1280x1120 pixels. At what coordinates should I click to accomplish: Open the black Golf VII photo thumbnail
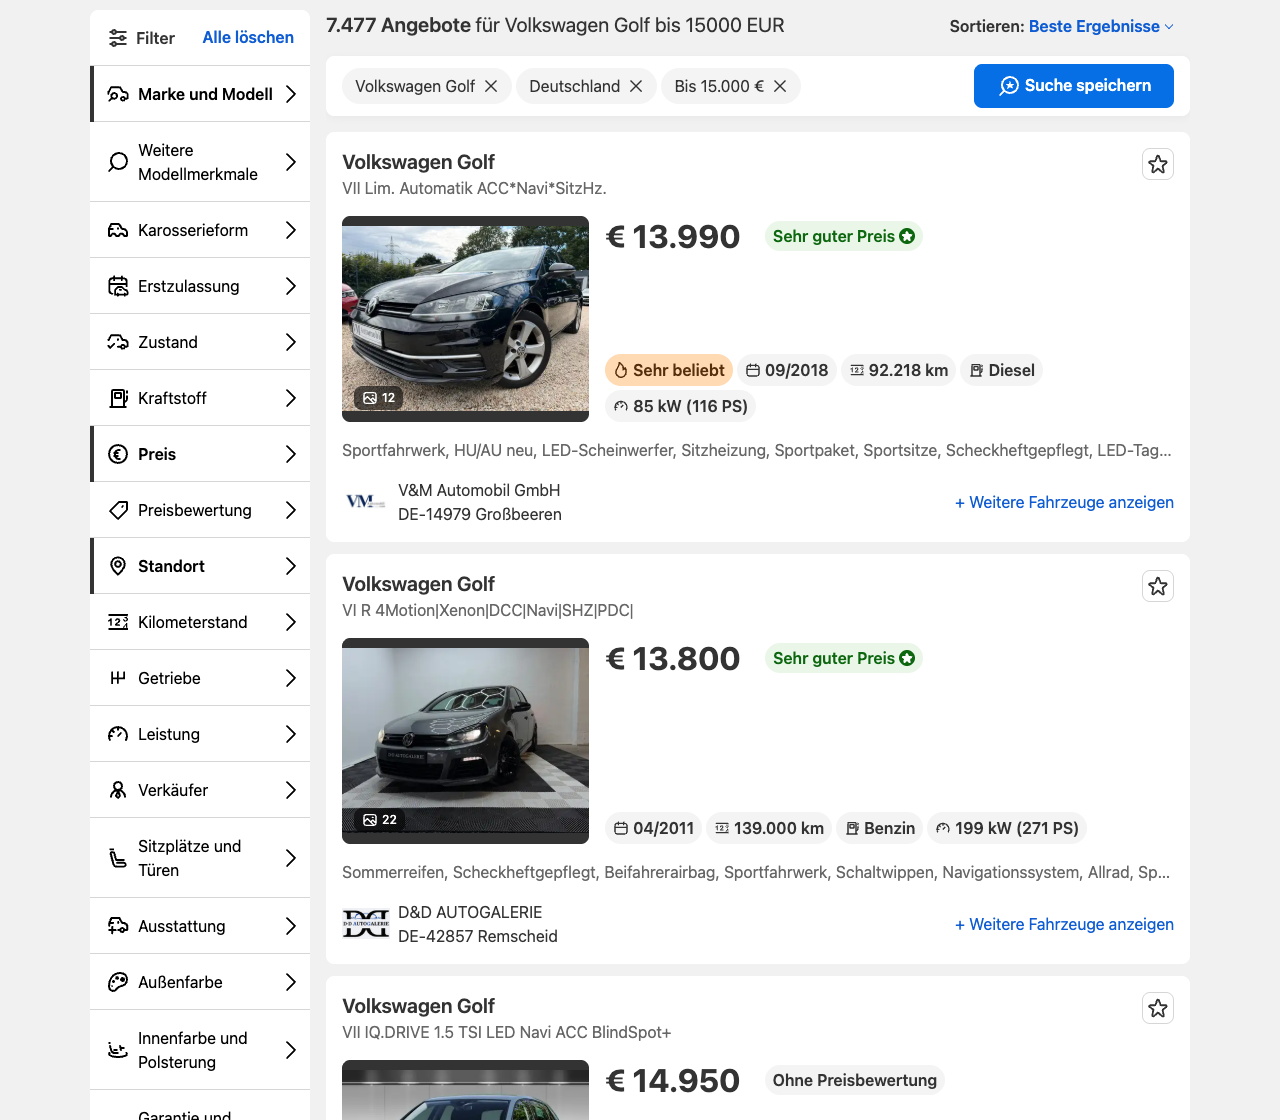tap(465, 319)
